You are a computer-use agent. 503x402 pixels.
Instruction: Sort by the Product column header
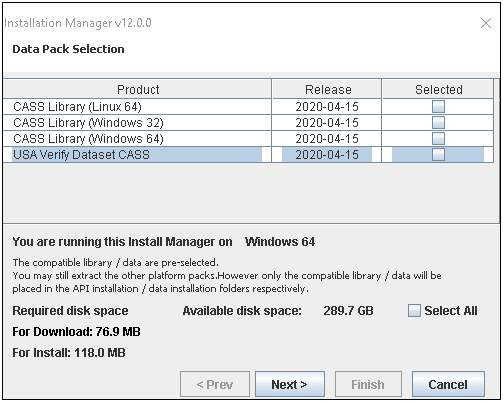point(138,89)
